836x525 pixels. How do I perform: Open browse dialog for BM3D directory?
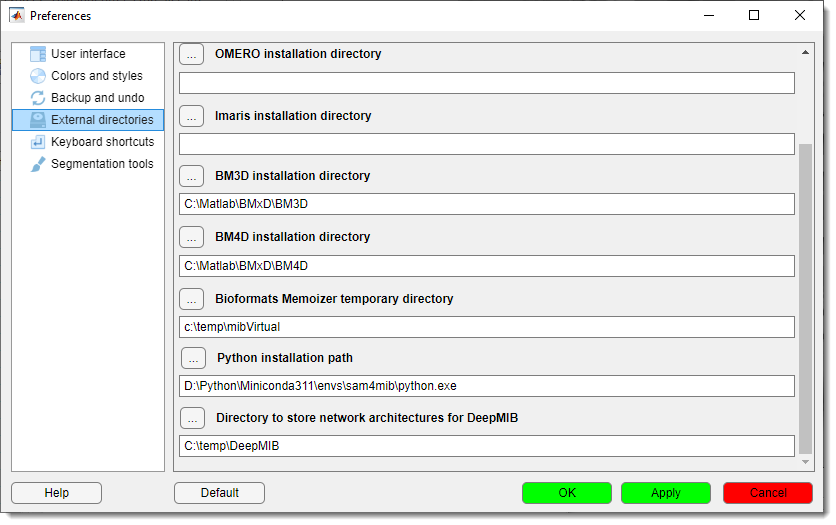click(192, 176)
